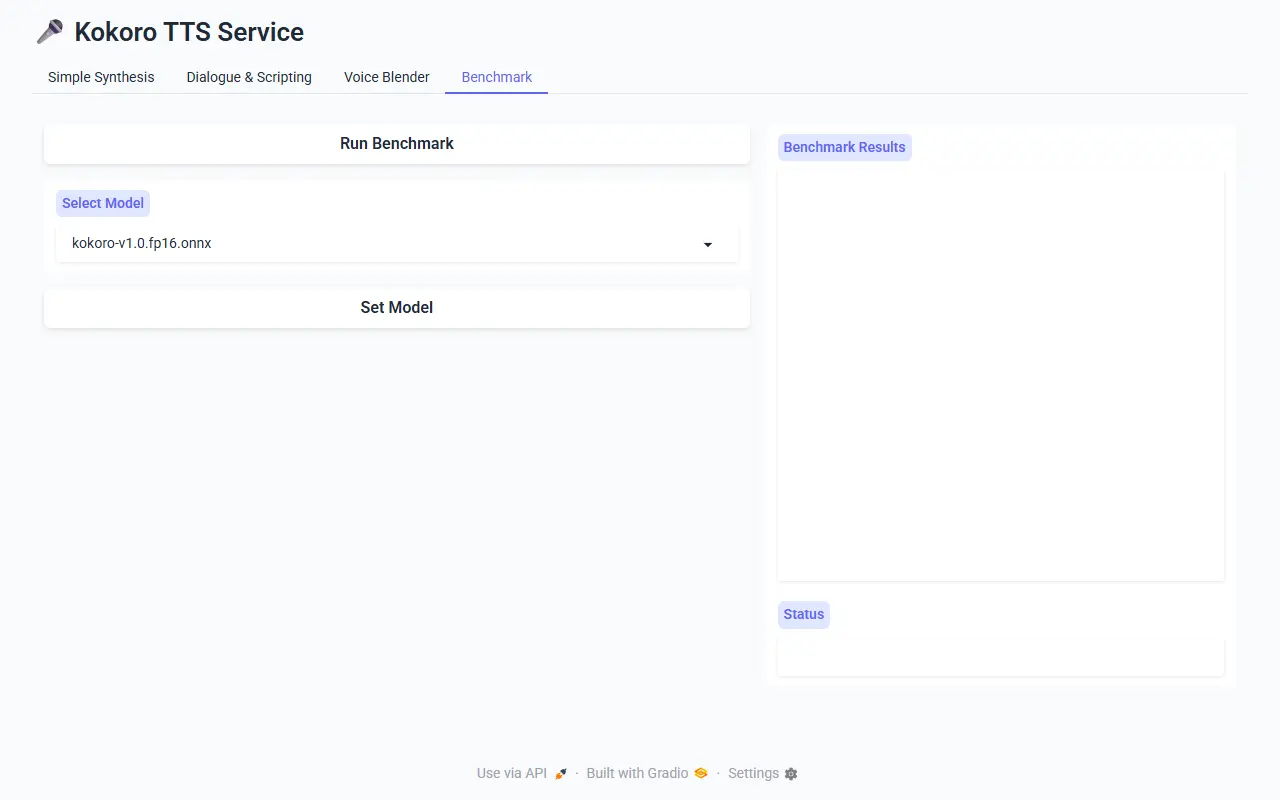This screenshot has height=800, width=1280.
Task: Click the Status label
Action: (804, 614)
